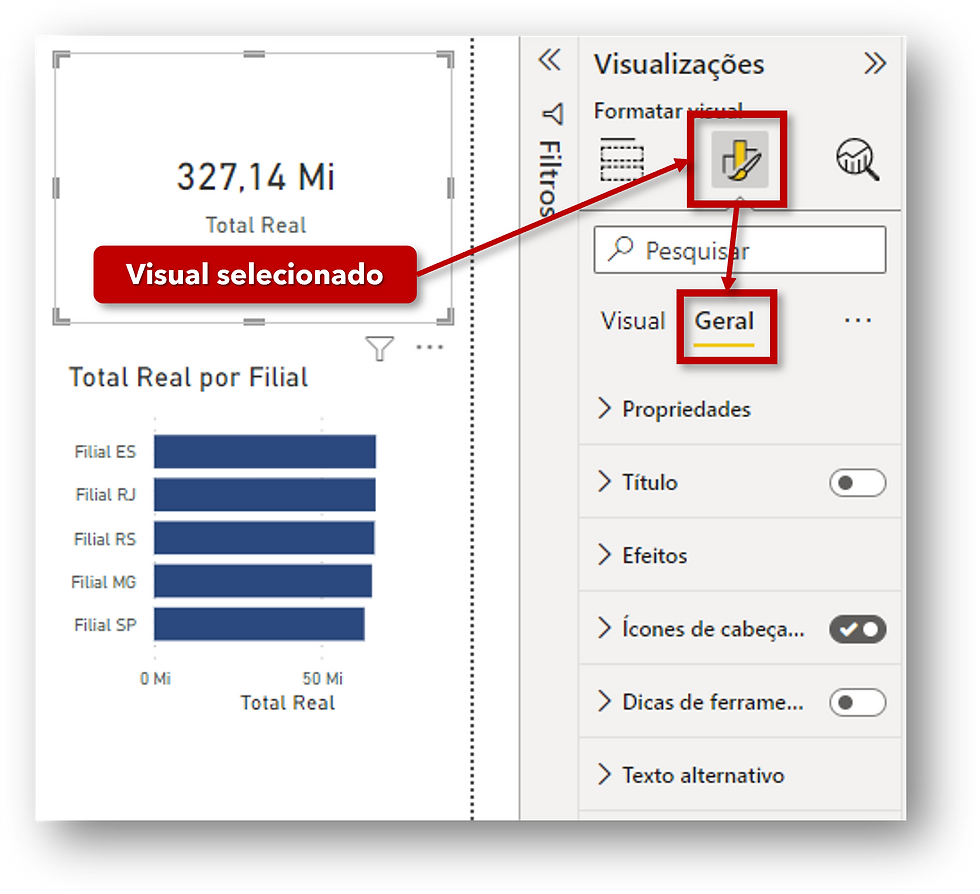Turn off the Ícones de cabeçalho switch
The image size is (980, 894).
point(858,629)
